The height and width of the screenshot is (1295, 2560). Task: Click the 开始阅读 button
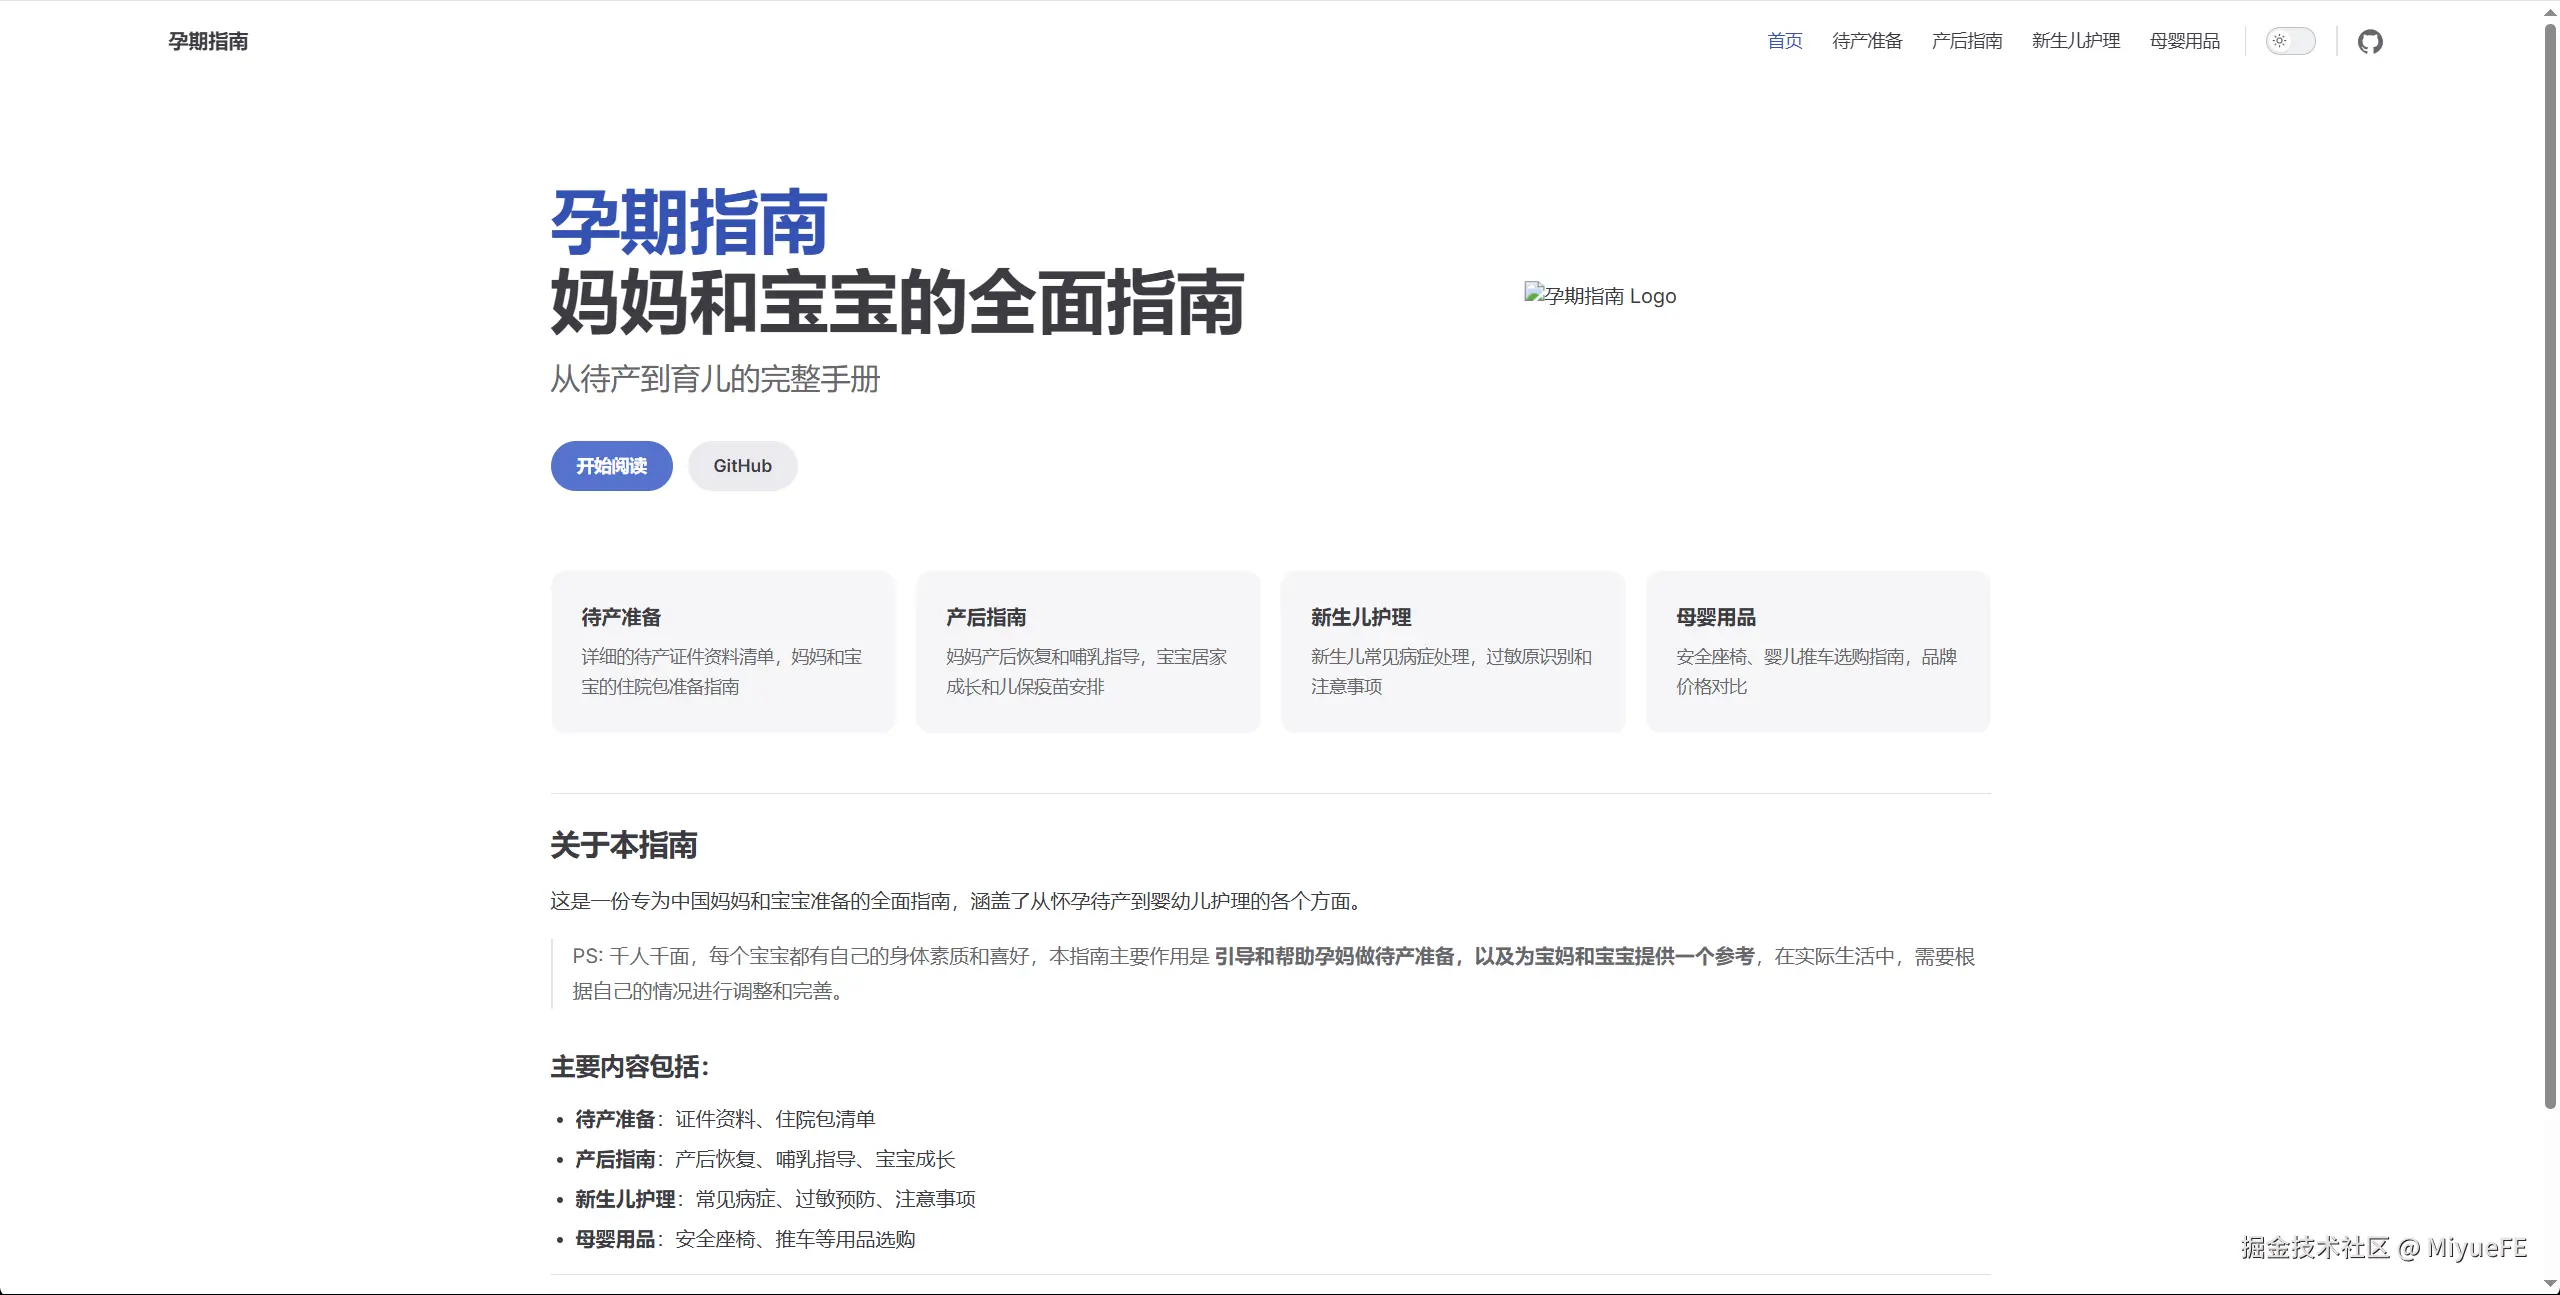[610, 465]
